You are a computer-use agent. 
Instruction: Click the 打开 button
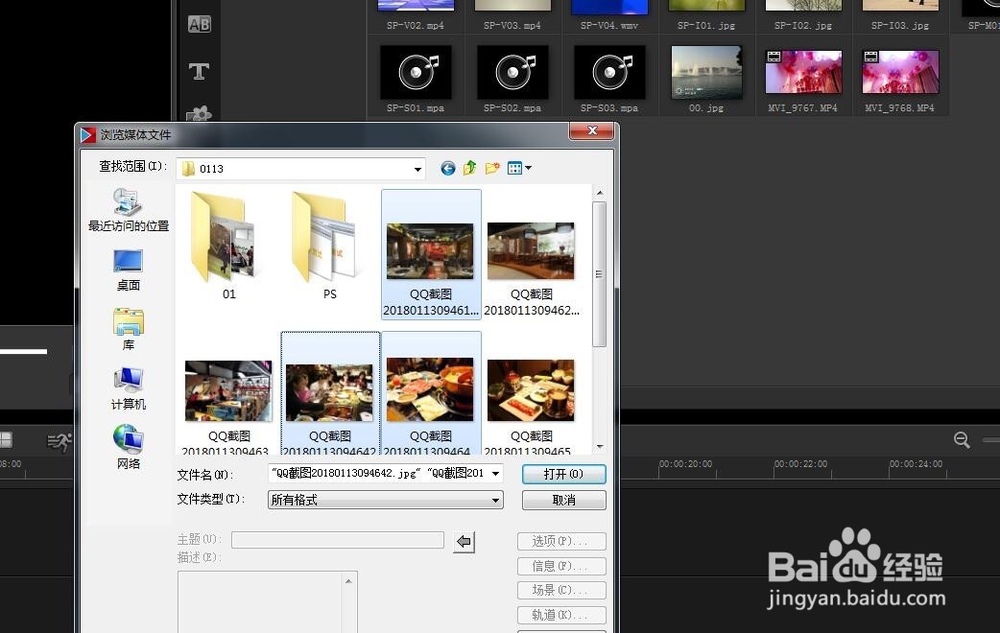pos(564,474)
